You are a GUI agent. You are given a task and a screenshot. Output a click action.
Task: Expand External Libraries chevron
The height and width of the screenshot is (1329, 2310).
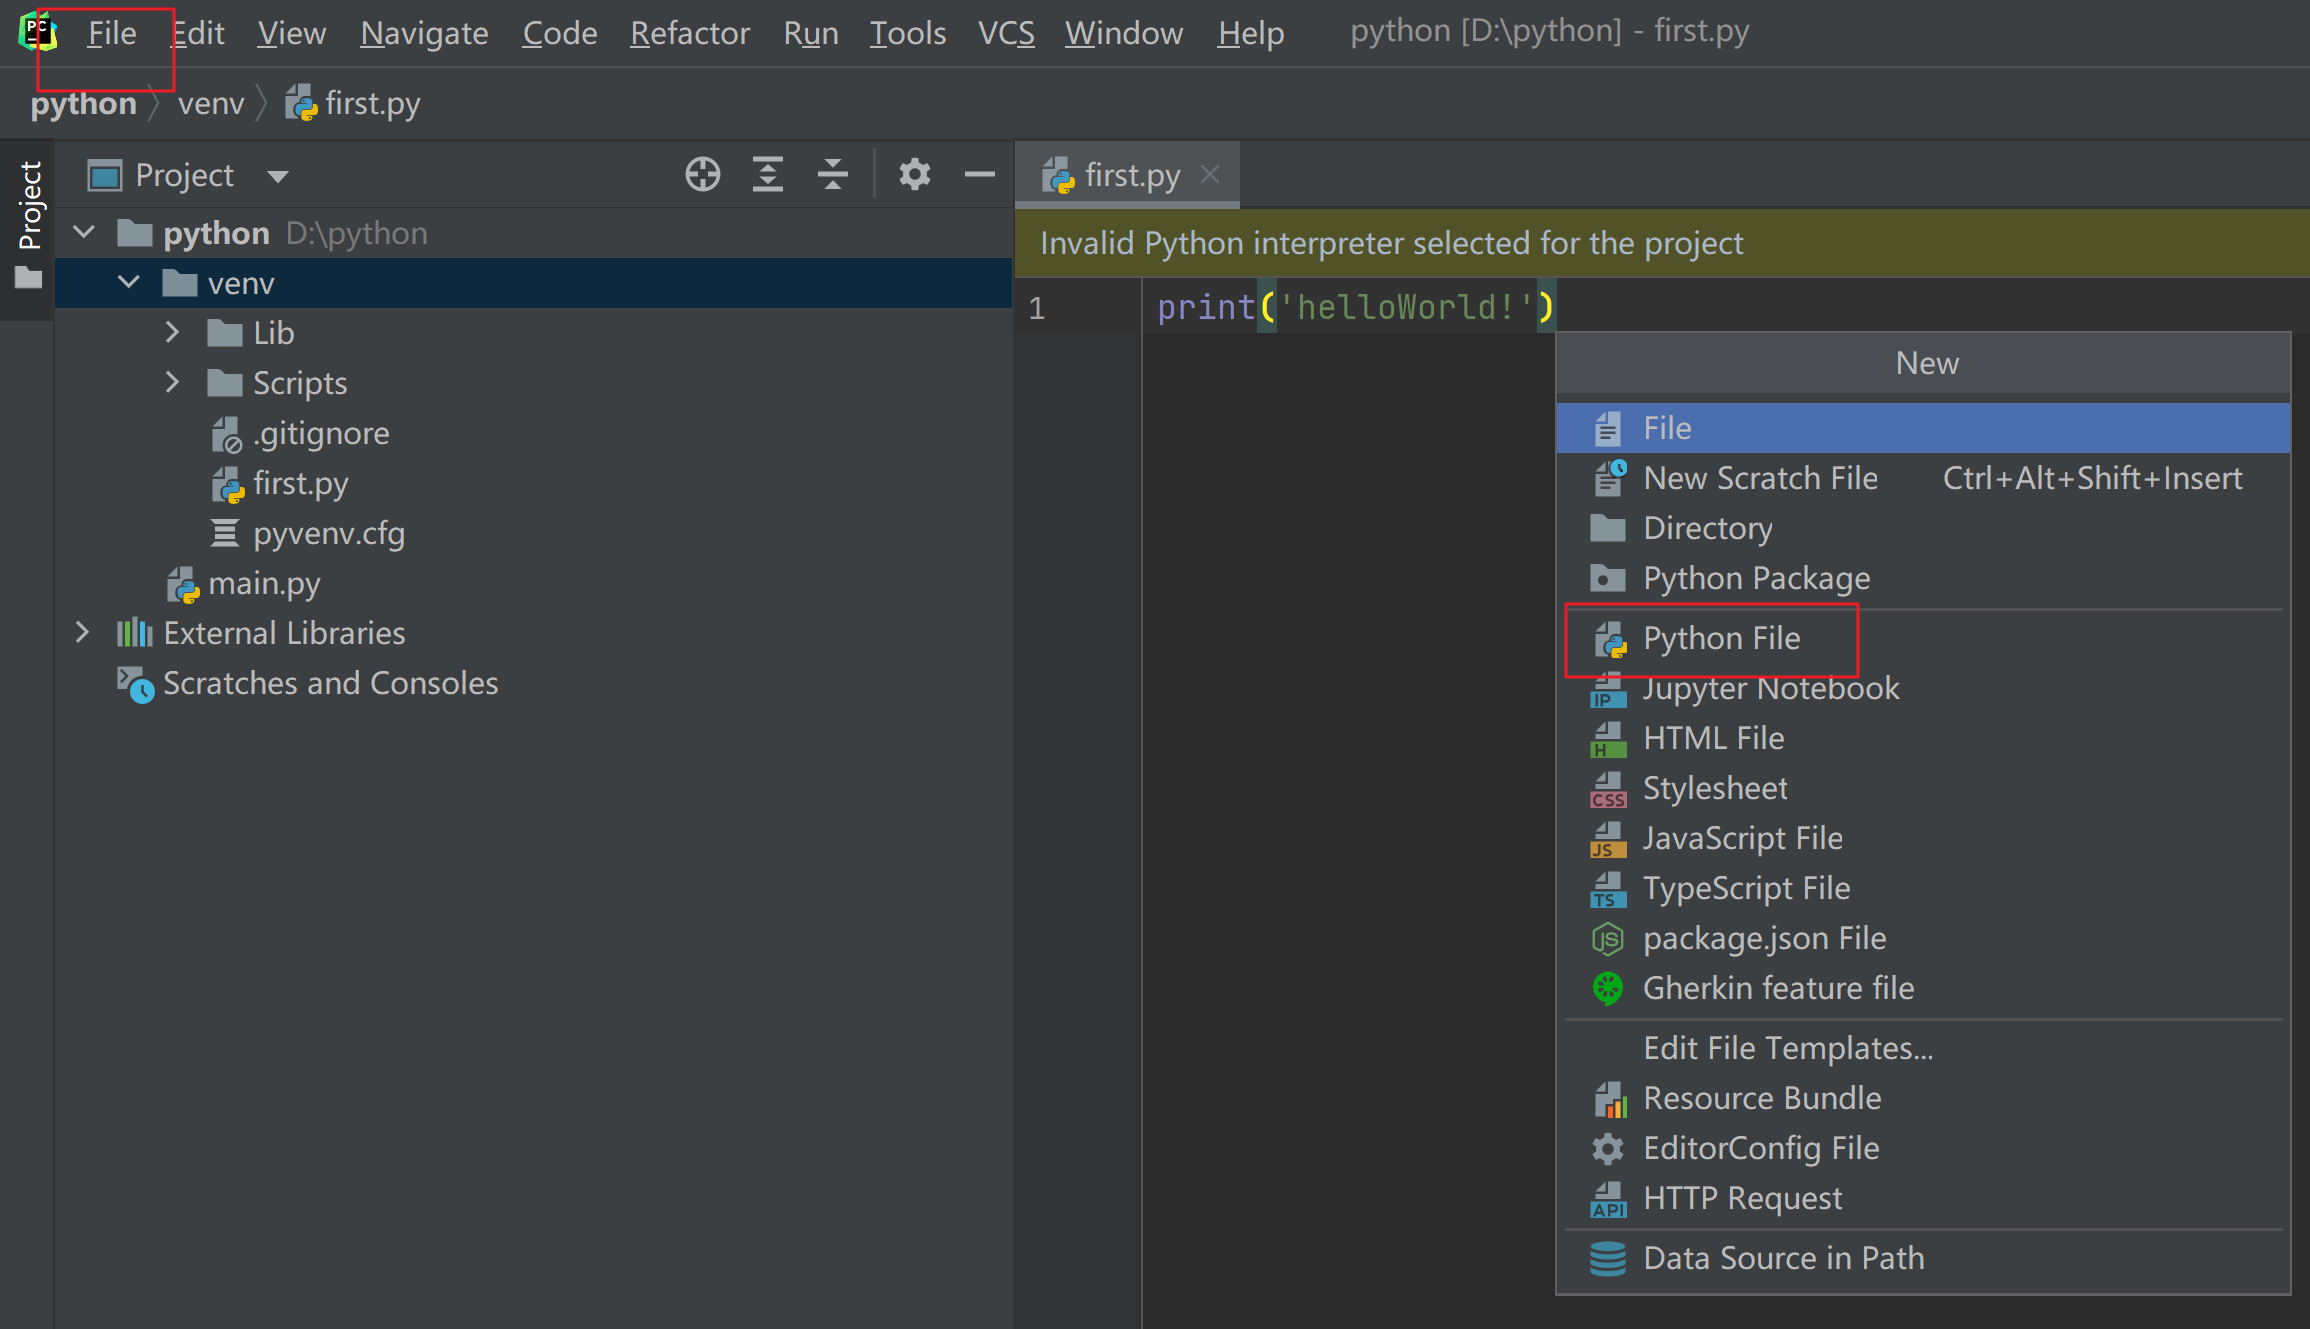[x=82, y=632]
